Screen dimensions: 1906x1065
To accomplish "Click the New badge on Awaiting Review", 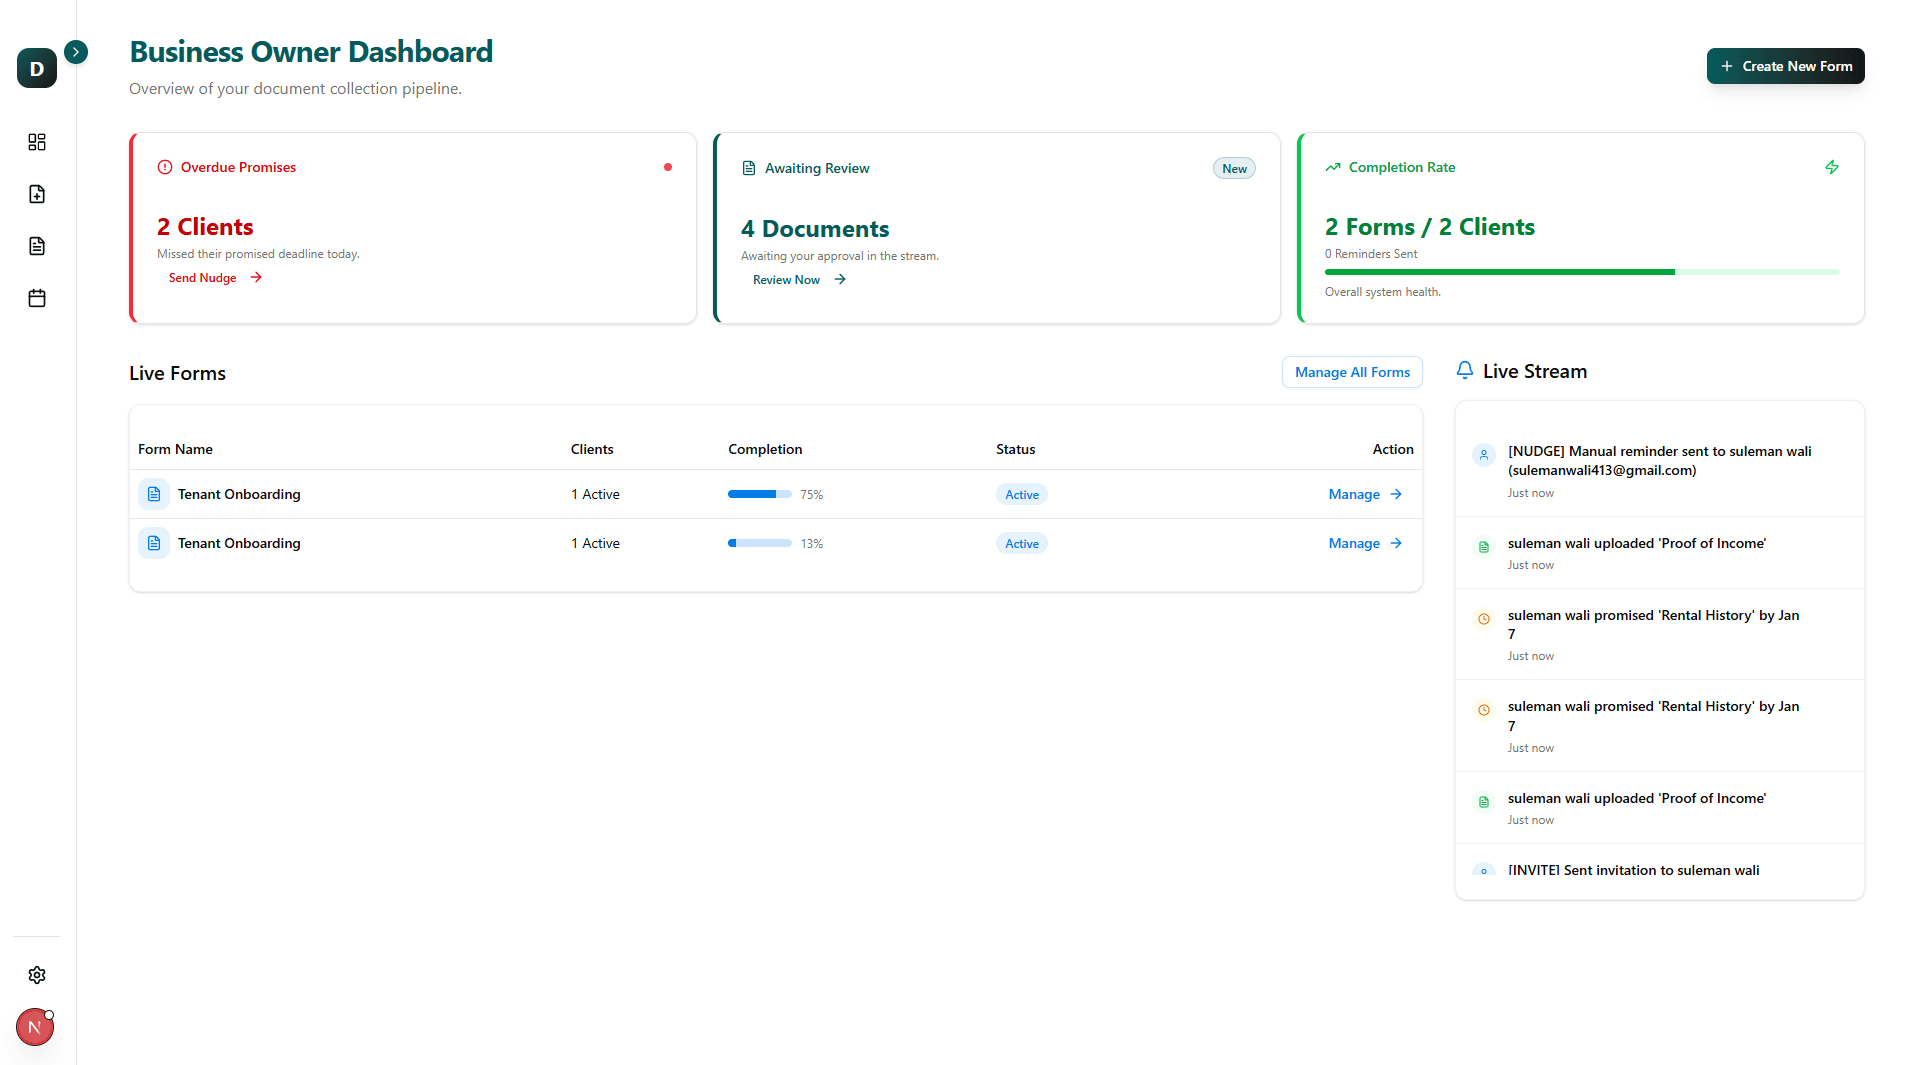I will (1233, 168).
